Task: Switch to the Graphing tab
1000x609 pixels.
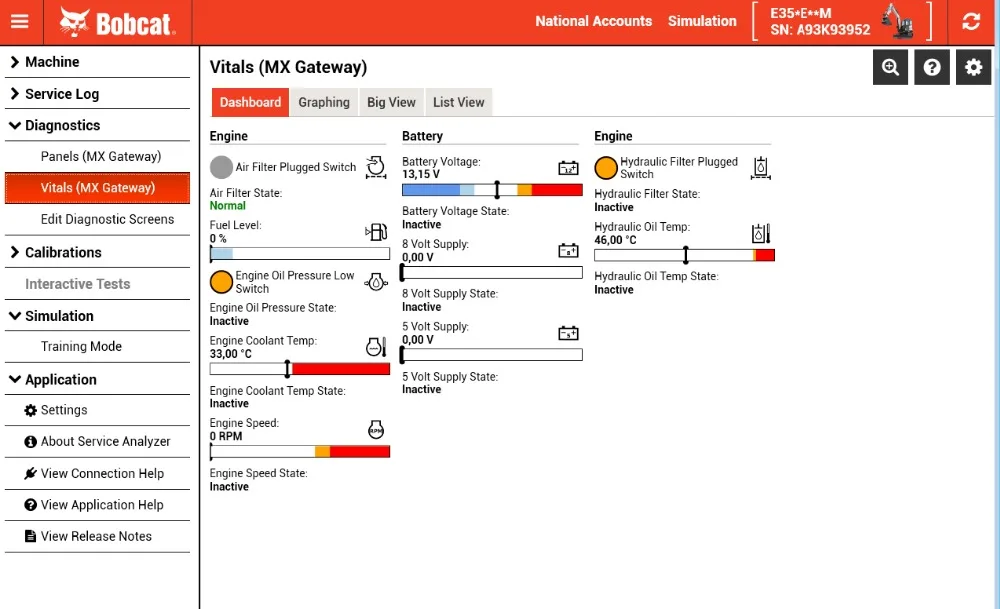Action: pyautogui.click(x=324, y=102)
